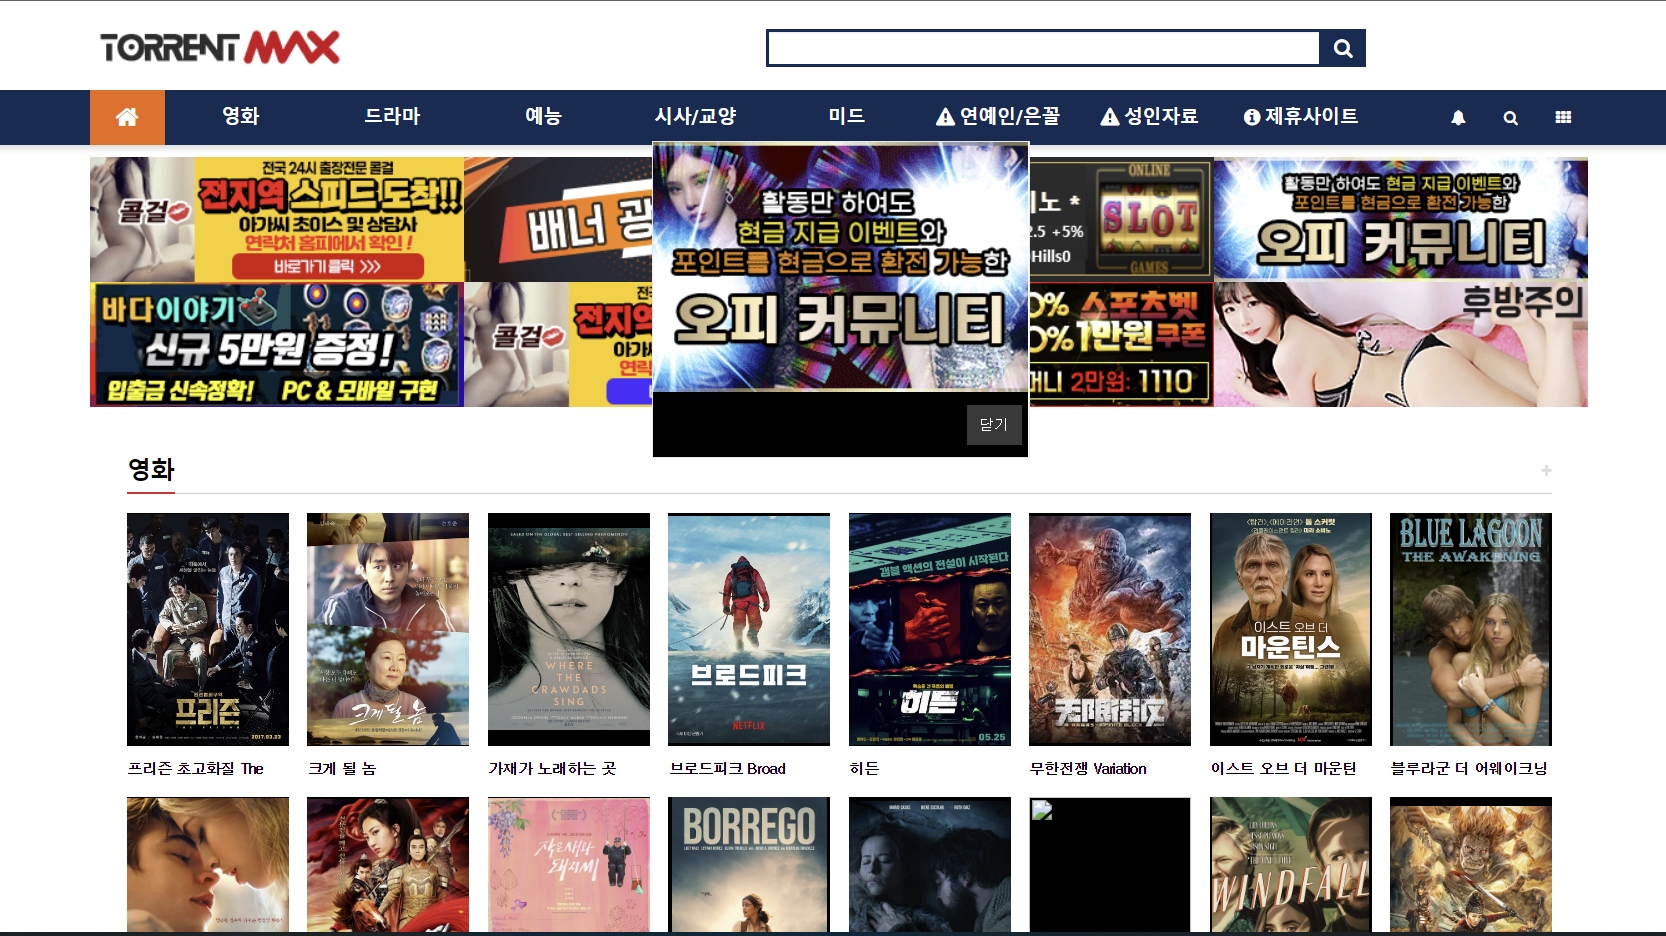
Task: Go to the home icon tab
Action: [x=127, y=117]
